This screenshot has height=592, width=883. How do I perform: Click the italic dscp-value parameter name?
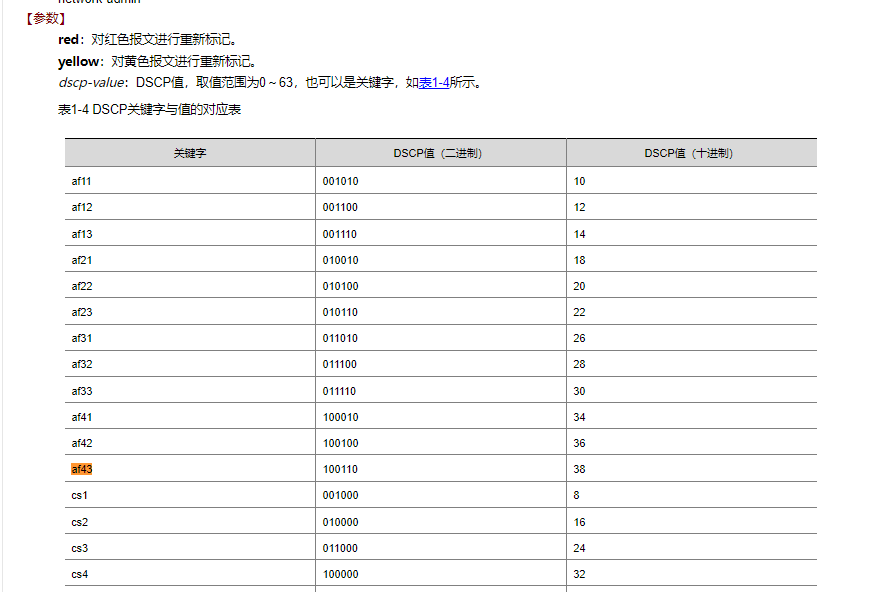pos(91,83)
